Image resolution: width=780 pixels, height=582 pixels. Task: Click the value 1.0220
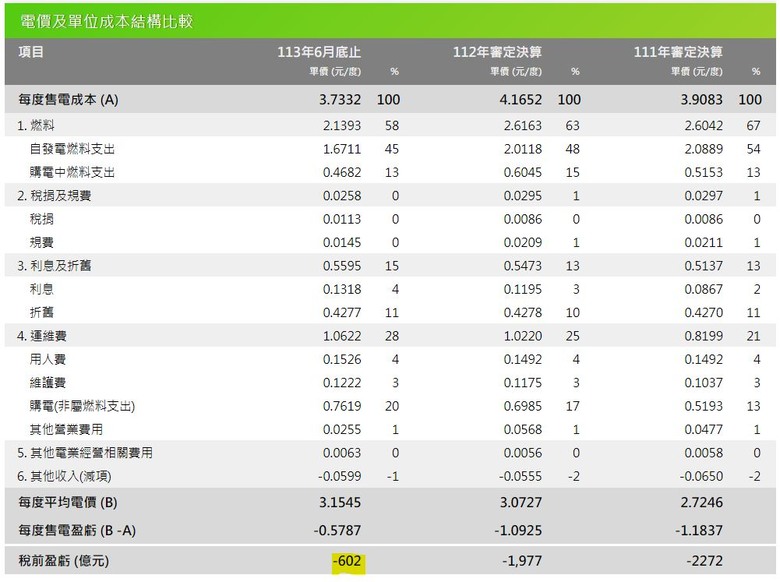point(522,336)
